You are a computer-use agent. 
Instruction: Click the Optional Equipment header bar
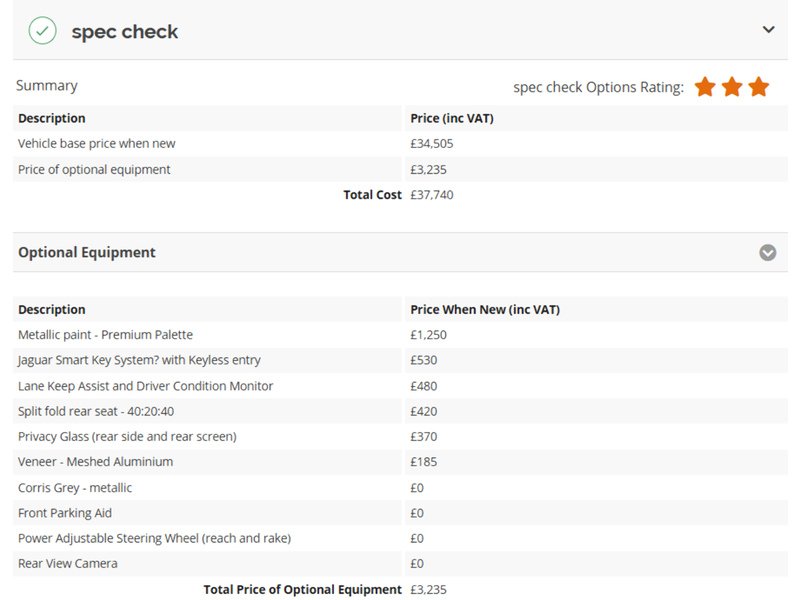400,253
